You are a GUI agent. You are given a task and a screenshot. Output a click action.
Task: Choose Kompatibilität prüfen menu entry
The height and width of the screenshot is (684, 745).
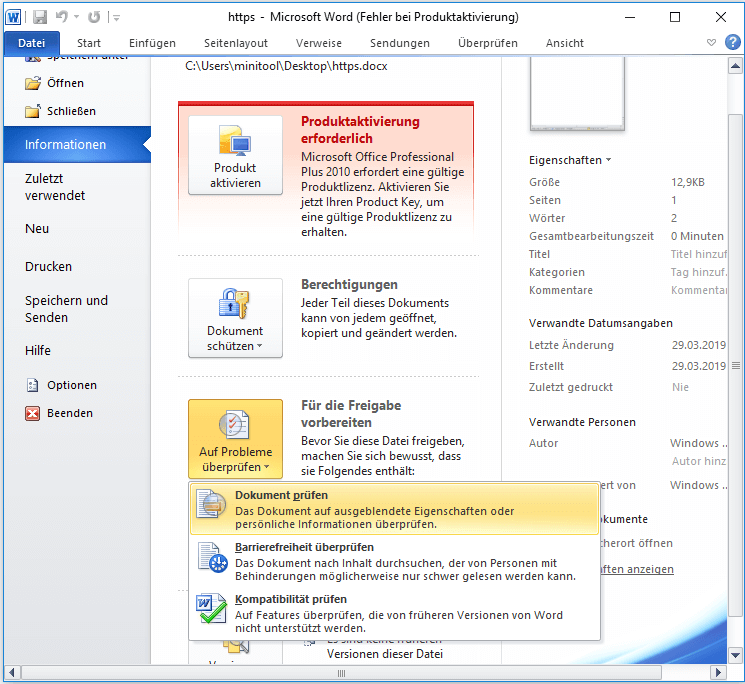[394, 613]
